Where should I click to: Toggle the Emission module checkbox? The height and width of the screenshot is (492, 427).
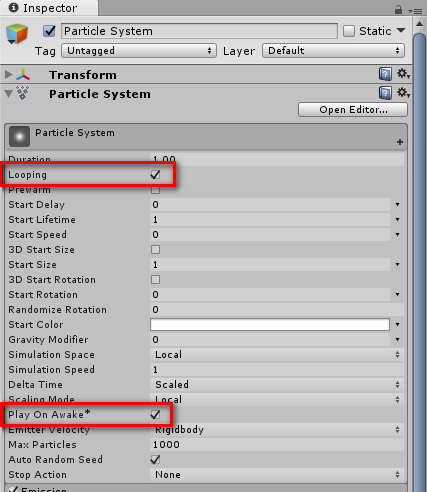13,490
